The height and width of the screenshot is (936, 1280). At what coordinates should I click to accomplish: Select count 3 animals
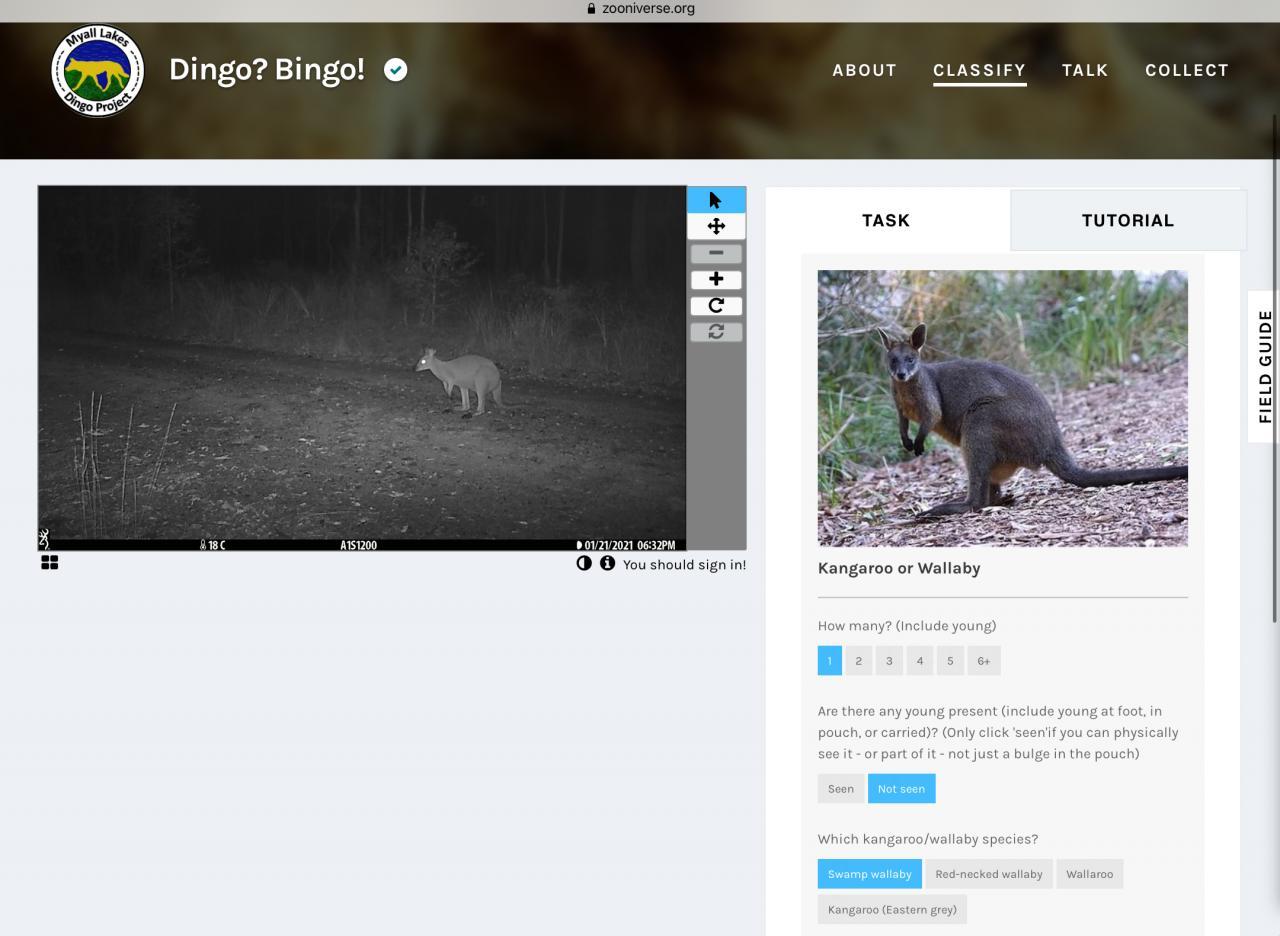click(x=889, y=661)
